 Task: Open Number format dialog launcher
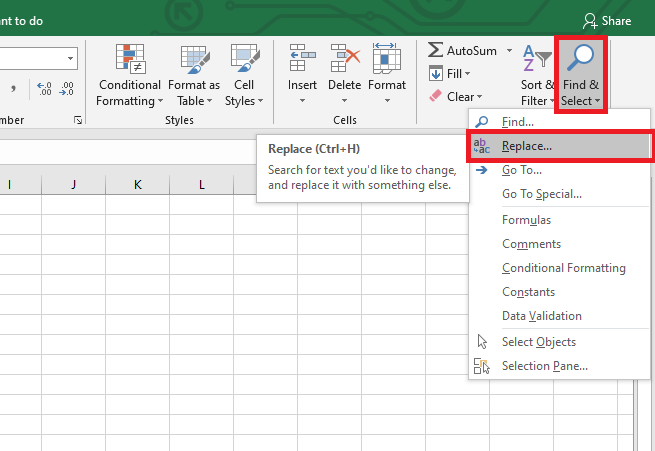coord(77,121)
